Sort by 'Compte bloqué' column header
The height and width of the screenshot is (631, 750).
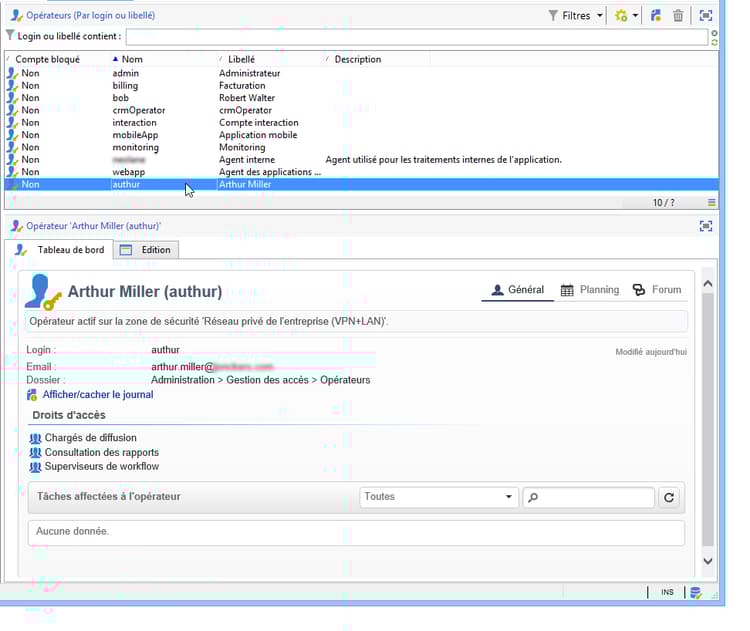click(x=47, y=59)
